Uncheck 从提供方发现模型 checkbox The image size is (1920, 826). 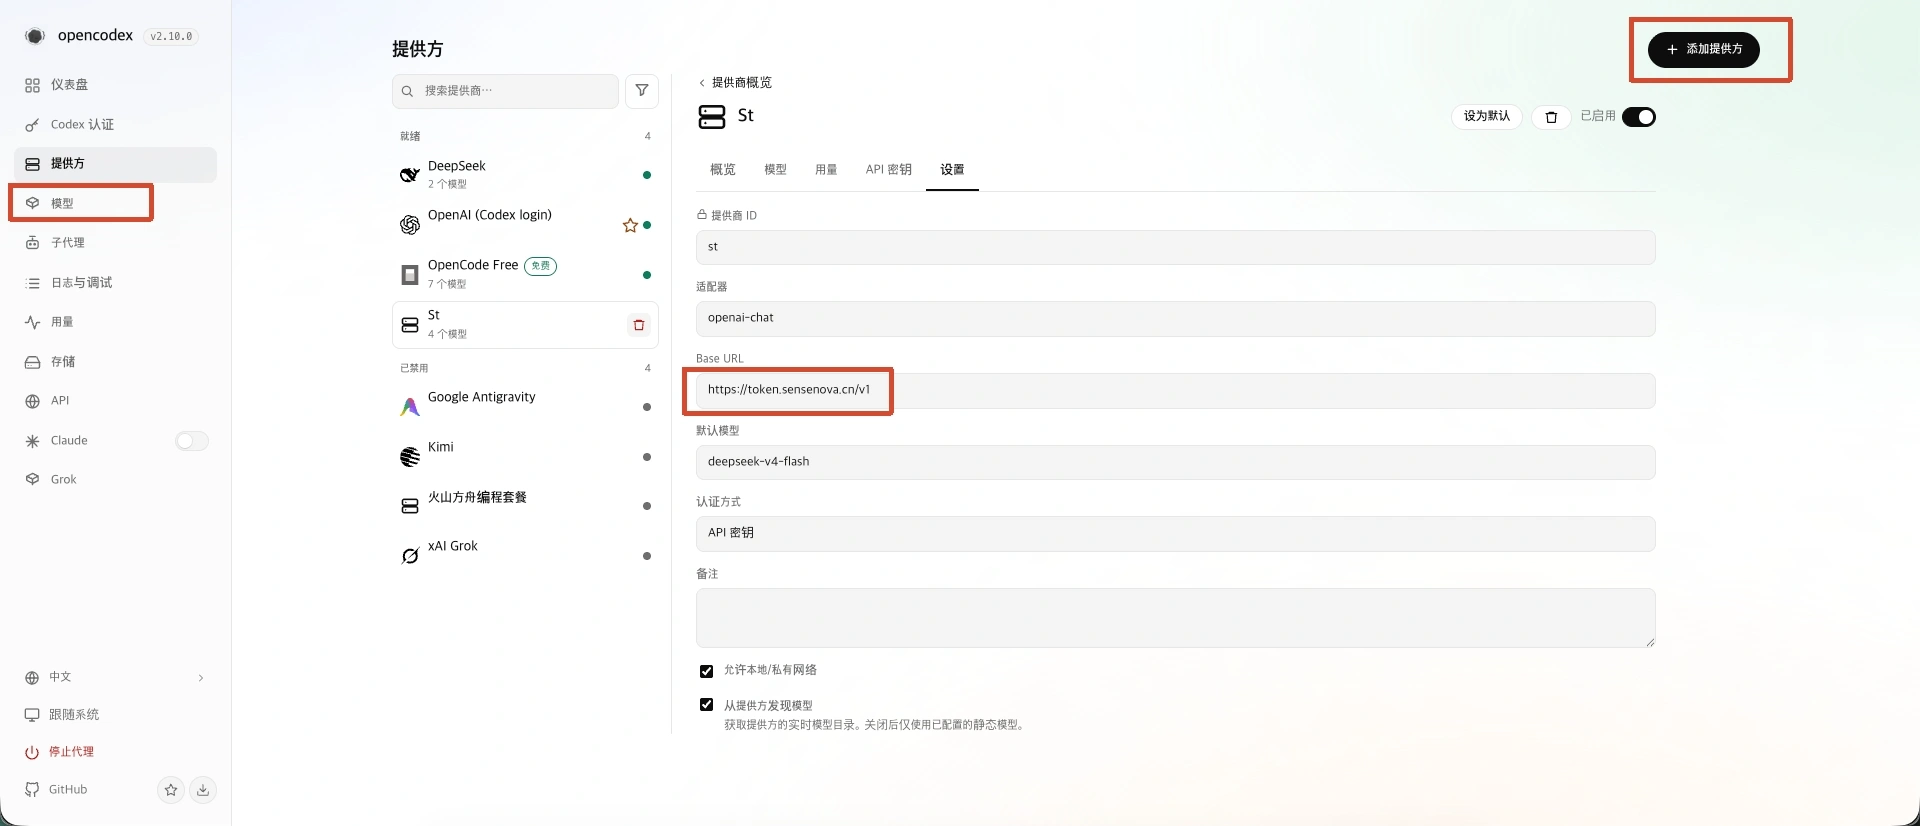[x=707, y=705]
